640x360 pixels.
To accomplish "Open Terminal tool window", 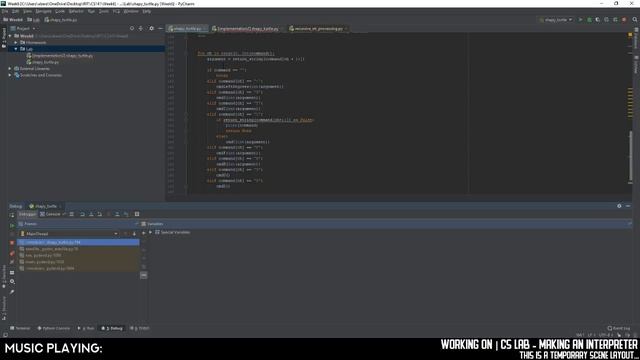I will pyautogui.click(x=20, y=328).
